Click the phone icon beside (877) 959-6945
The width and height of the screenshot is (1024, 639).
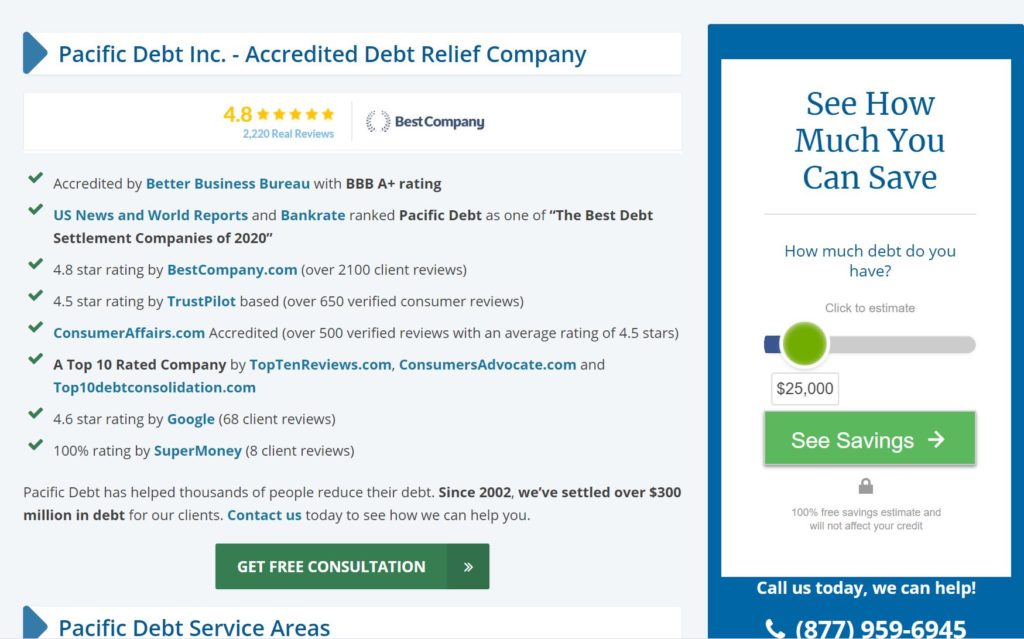(x=775, y=629)
